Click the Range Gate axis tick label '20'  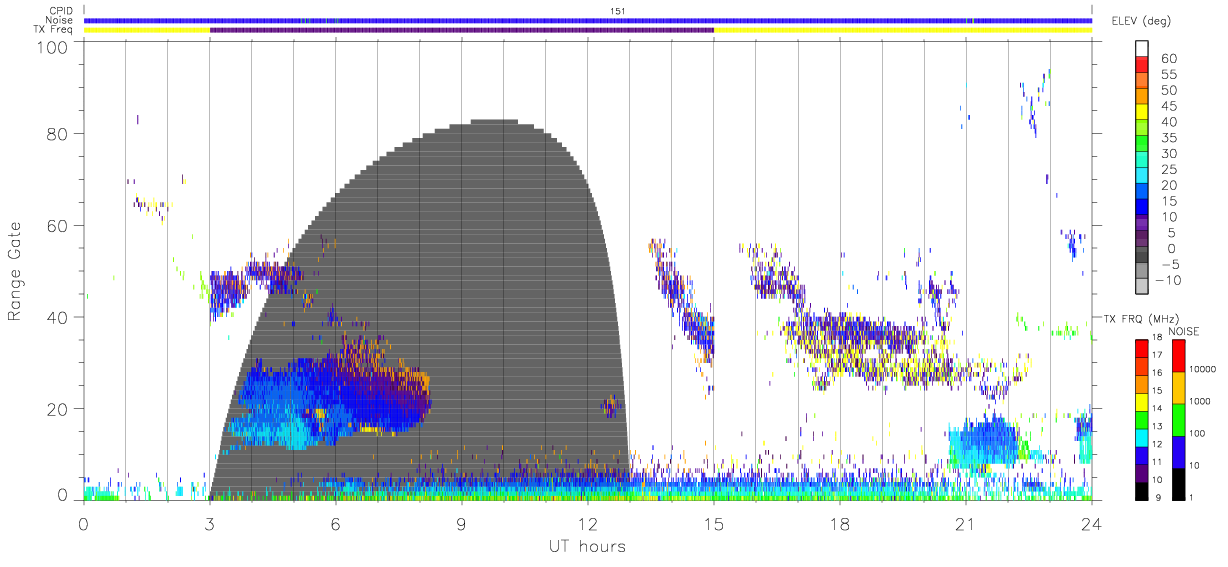[58, 409]
